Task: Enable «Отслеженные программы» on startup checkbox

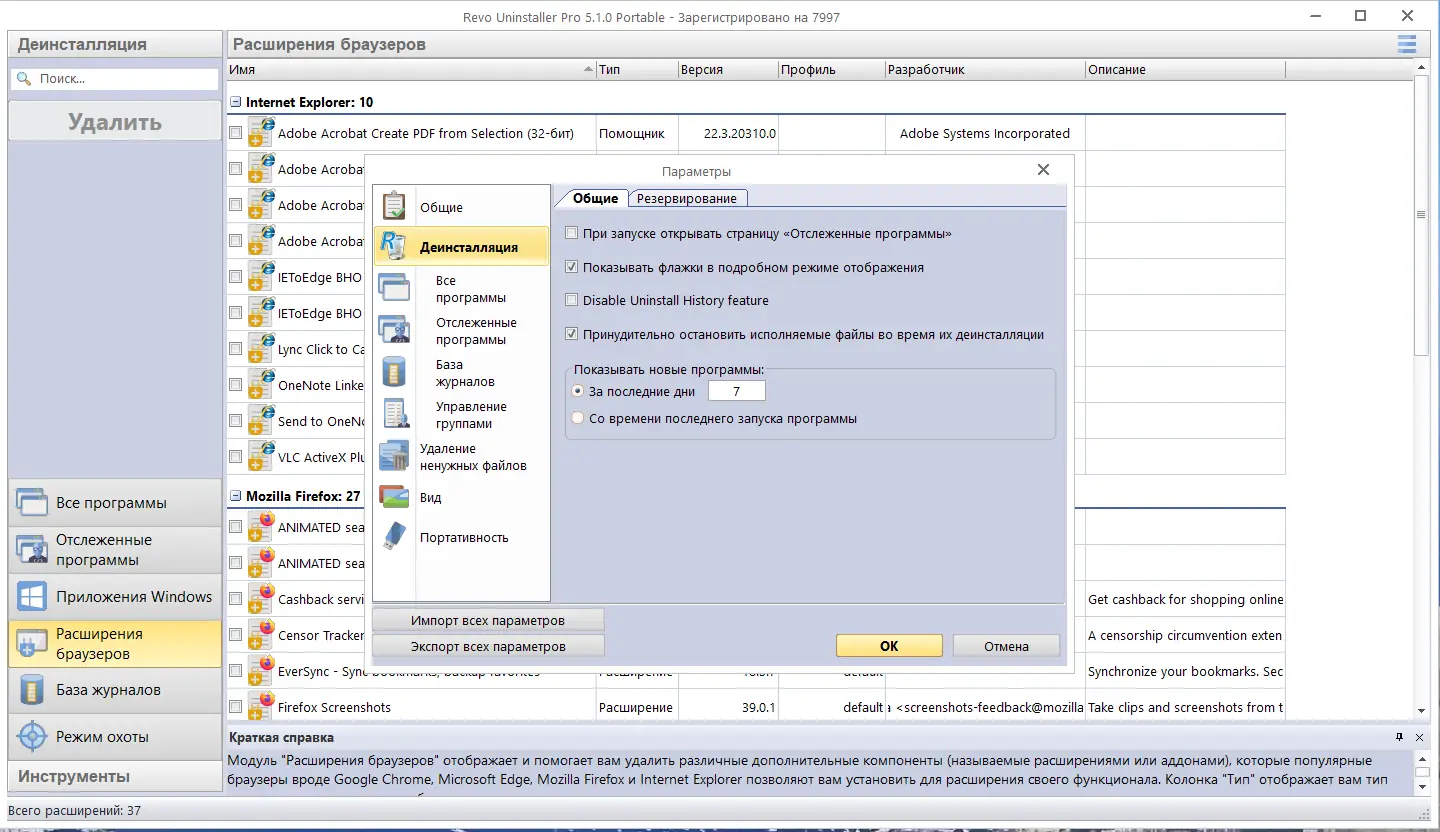Action: (572, 233)
